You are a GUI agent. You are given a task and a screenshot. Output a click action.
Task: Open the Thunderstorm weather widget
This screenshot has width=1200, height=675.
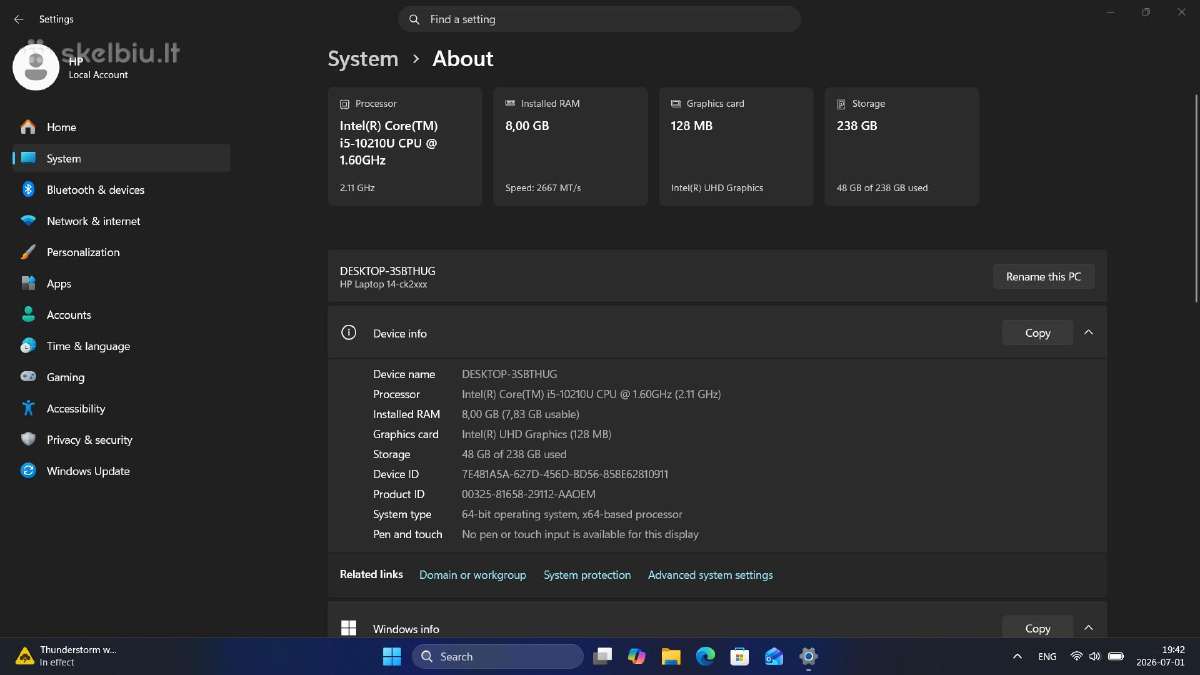click(68, 656)
